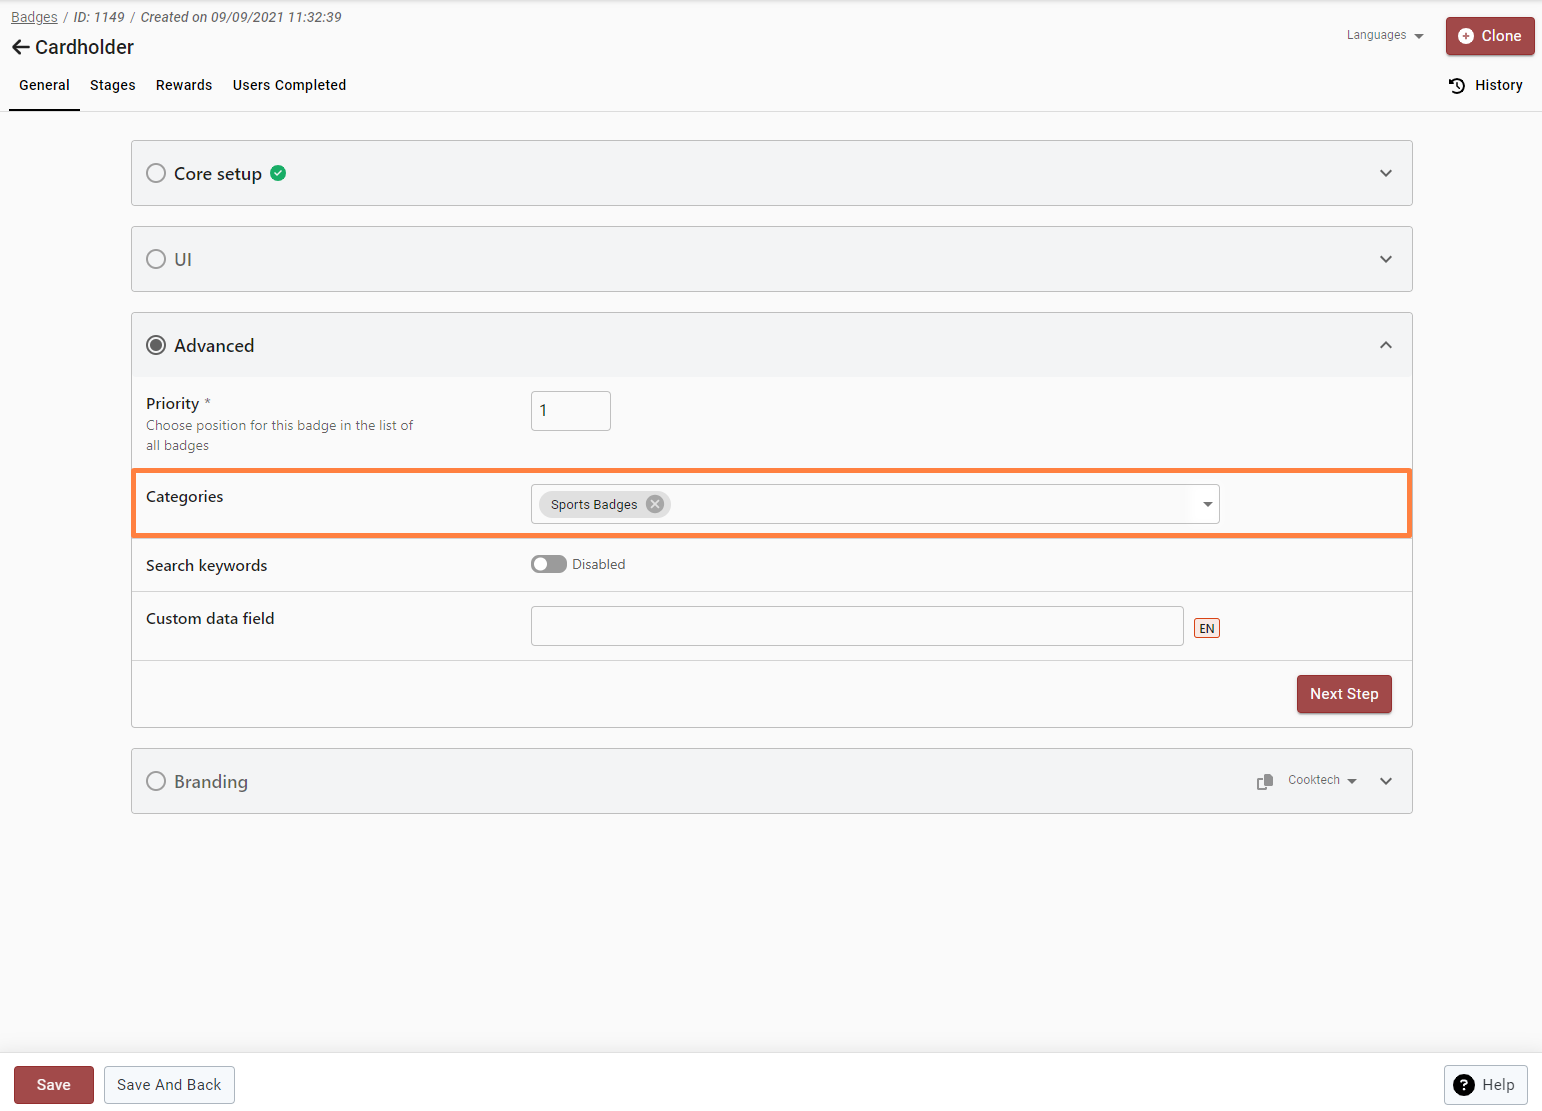This screenshot has height=1111, width=1542.
Task: Select the Branding radio button
Action: coord(156,781)
